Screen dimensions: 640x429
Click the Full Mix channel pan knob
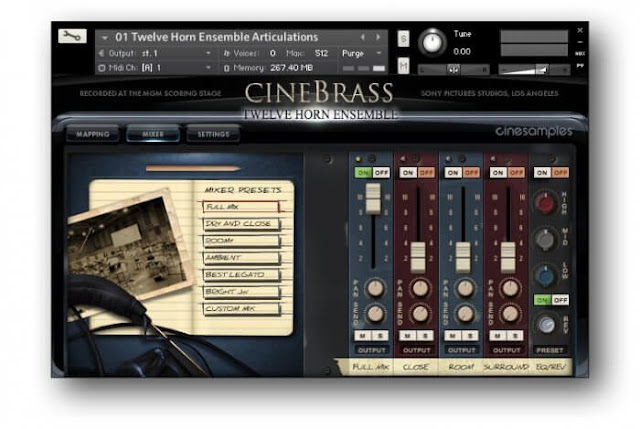pyautogui.click(x=375, y=288)
